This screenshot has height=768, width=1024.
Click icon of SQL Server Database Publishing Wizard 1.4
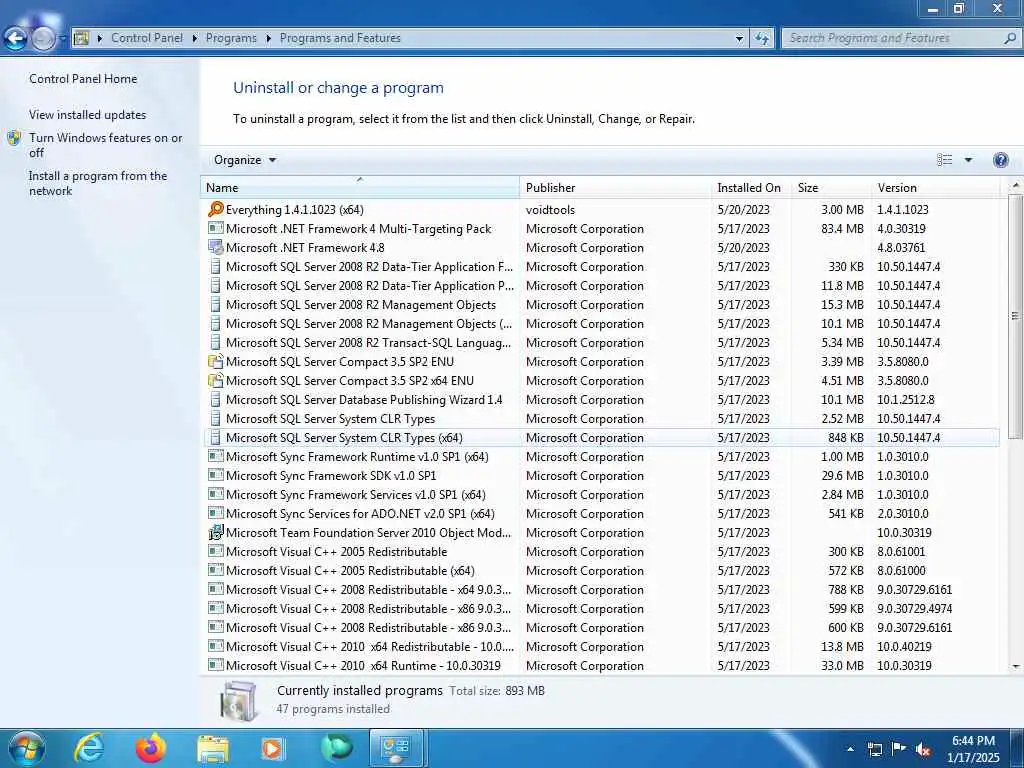click(x=216, y=399)
